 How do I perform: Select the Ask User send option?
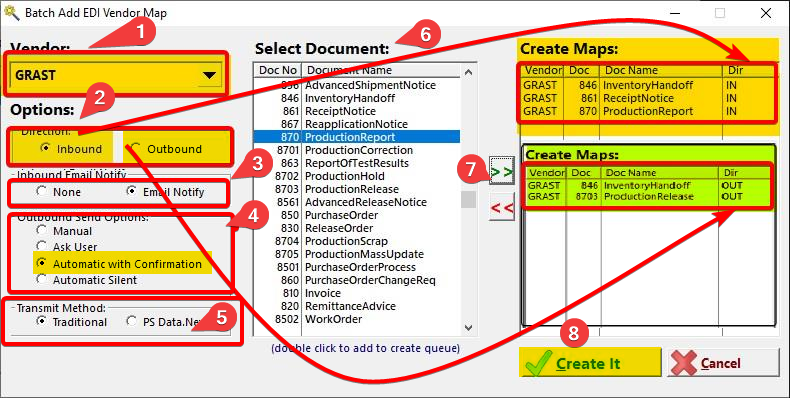point(42,246)
